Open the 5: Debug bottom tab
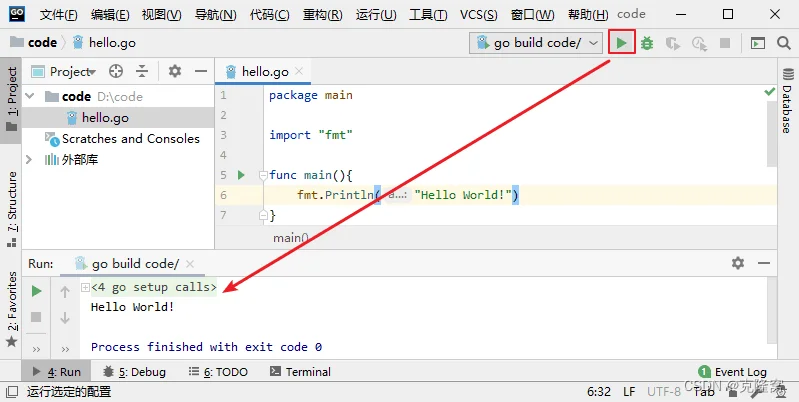The image size is (799, 402). click(135, 372)
